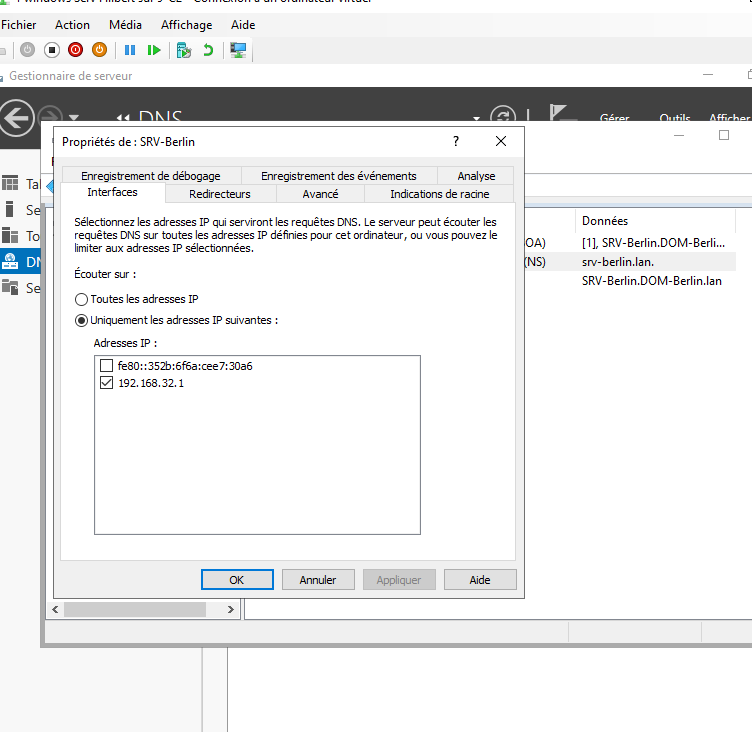Choose 'Uniquement les adresses IP suivantes' option

tap(82, 320)
